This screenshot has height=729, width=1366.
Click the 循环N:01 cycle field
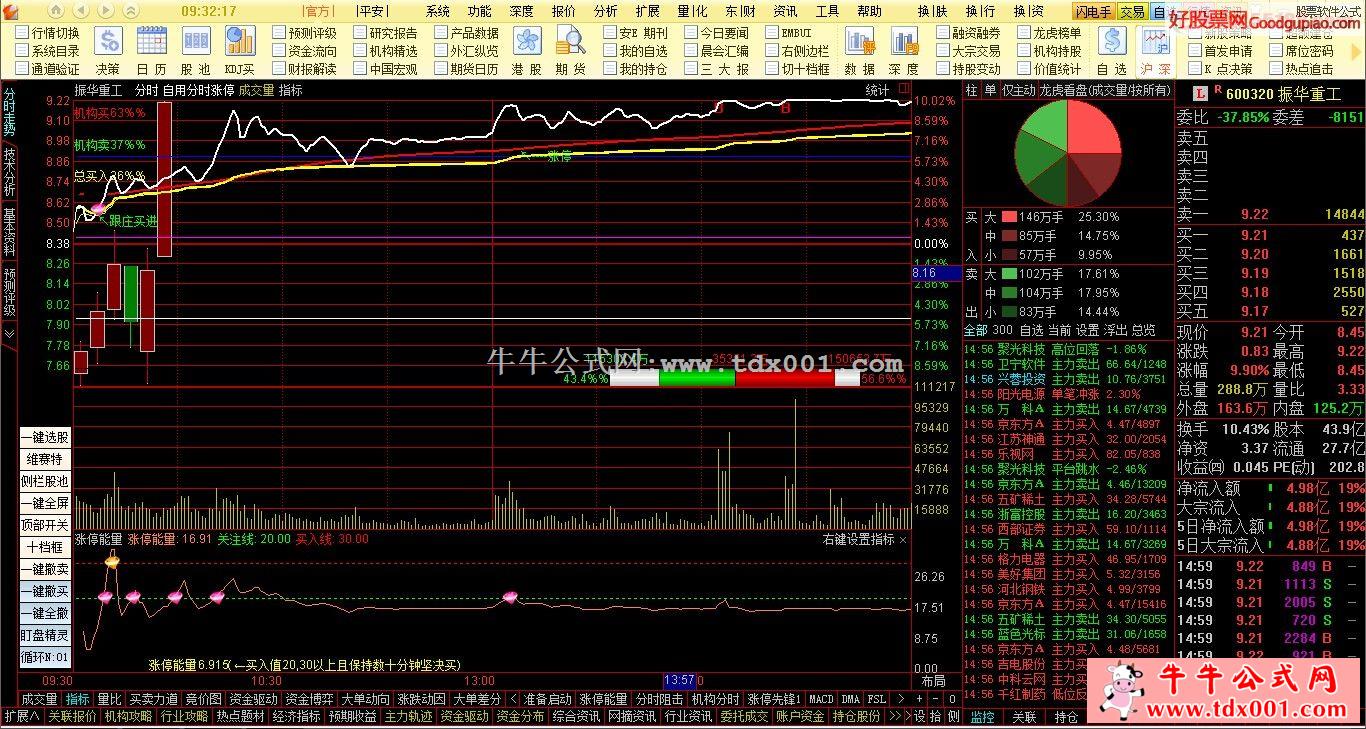click(x=46, y=657)
